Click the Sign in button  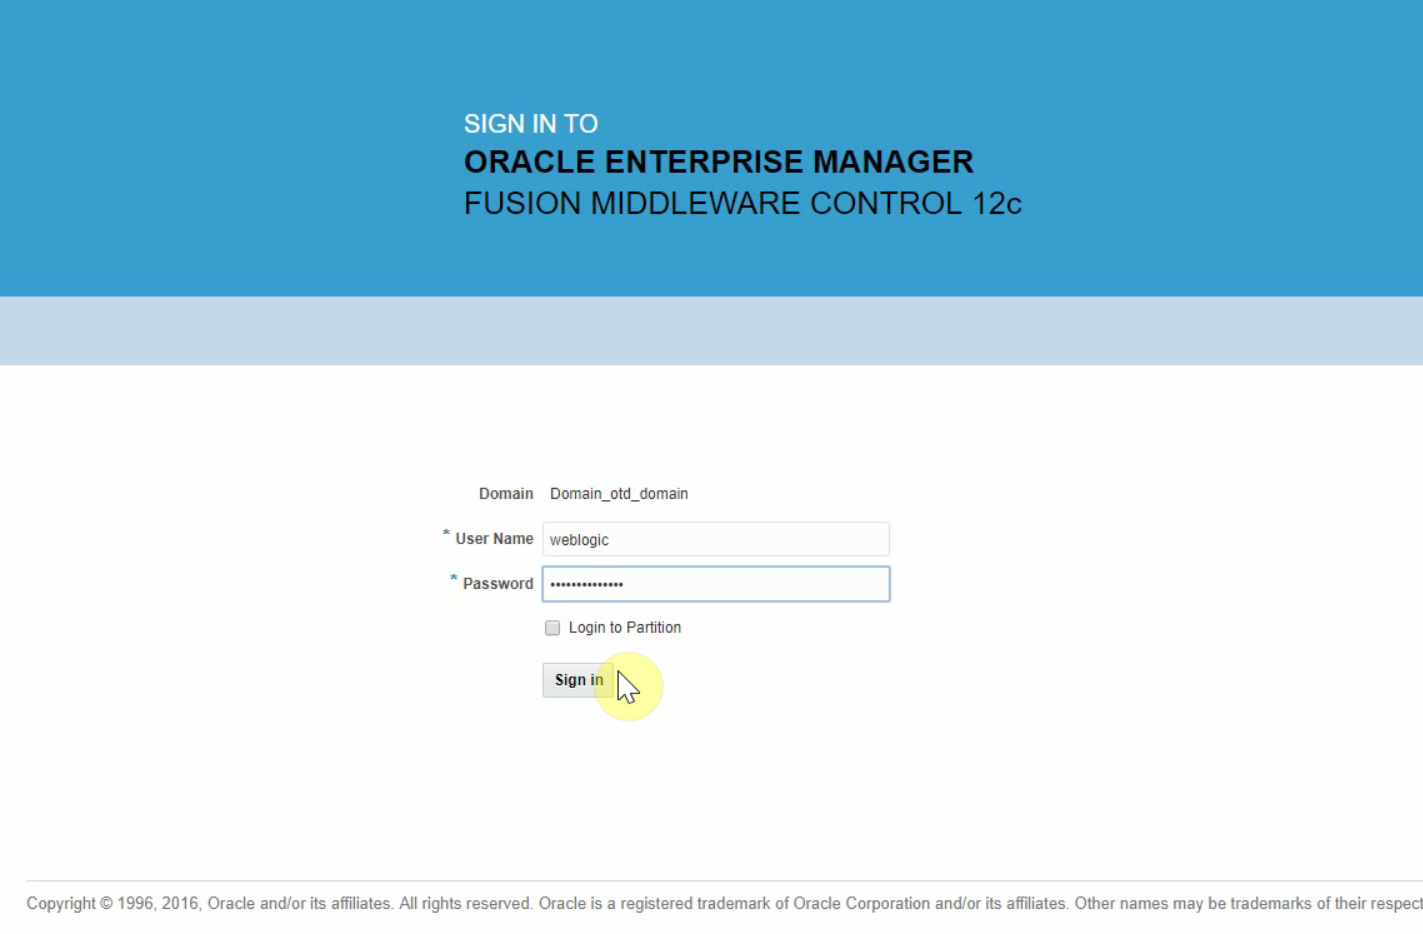pos(578,680)
